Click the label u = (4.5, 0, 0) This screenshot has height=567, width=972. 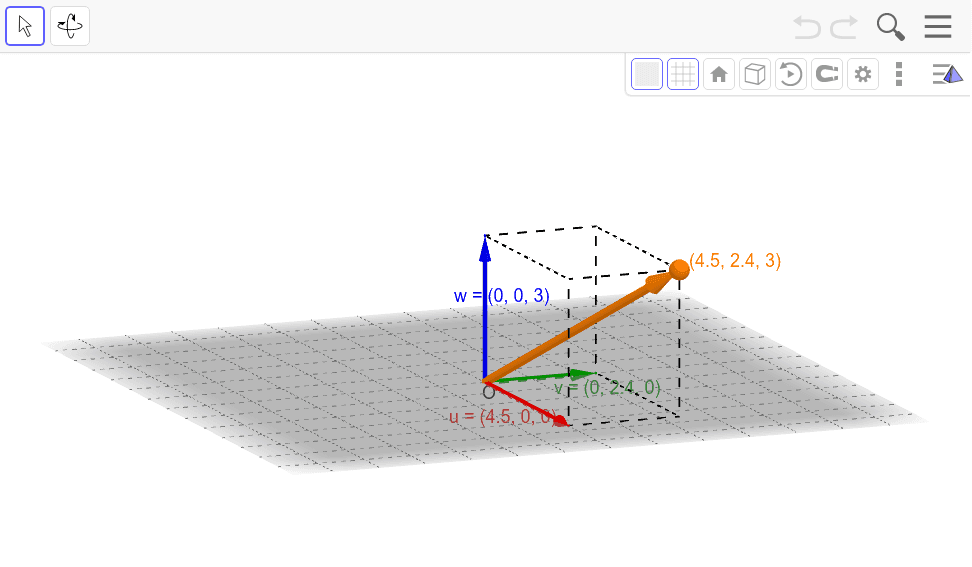tap(503, 416)
